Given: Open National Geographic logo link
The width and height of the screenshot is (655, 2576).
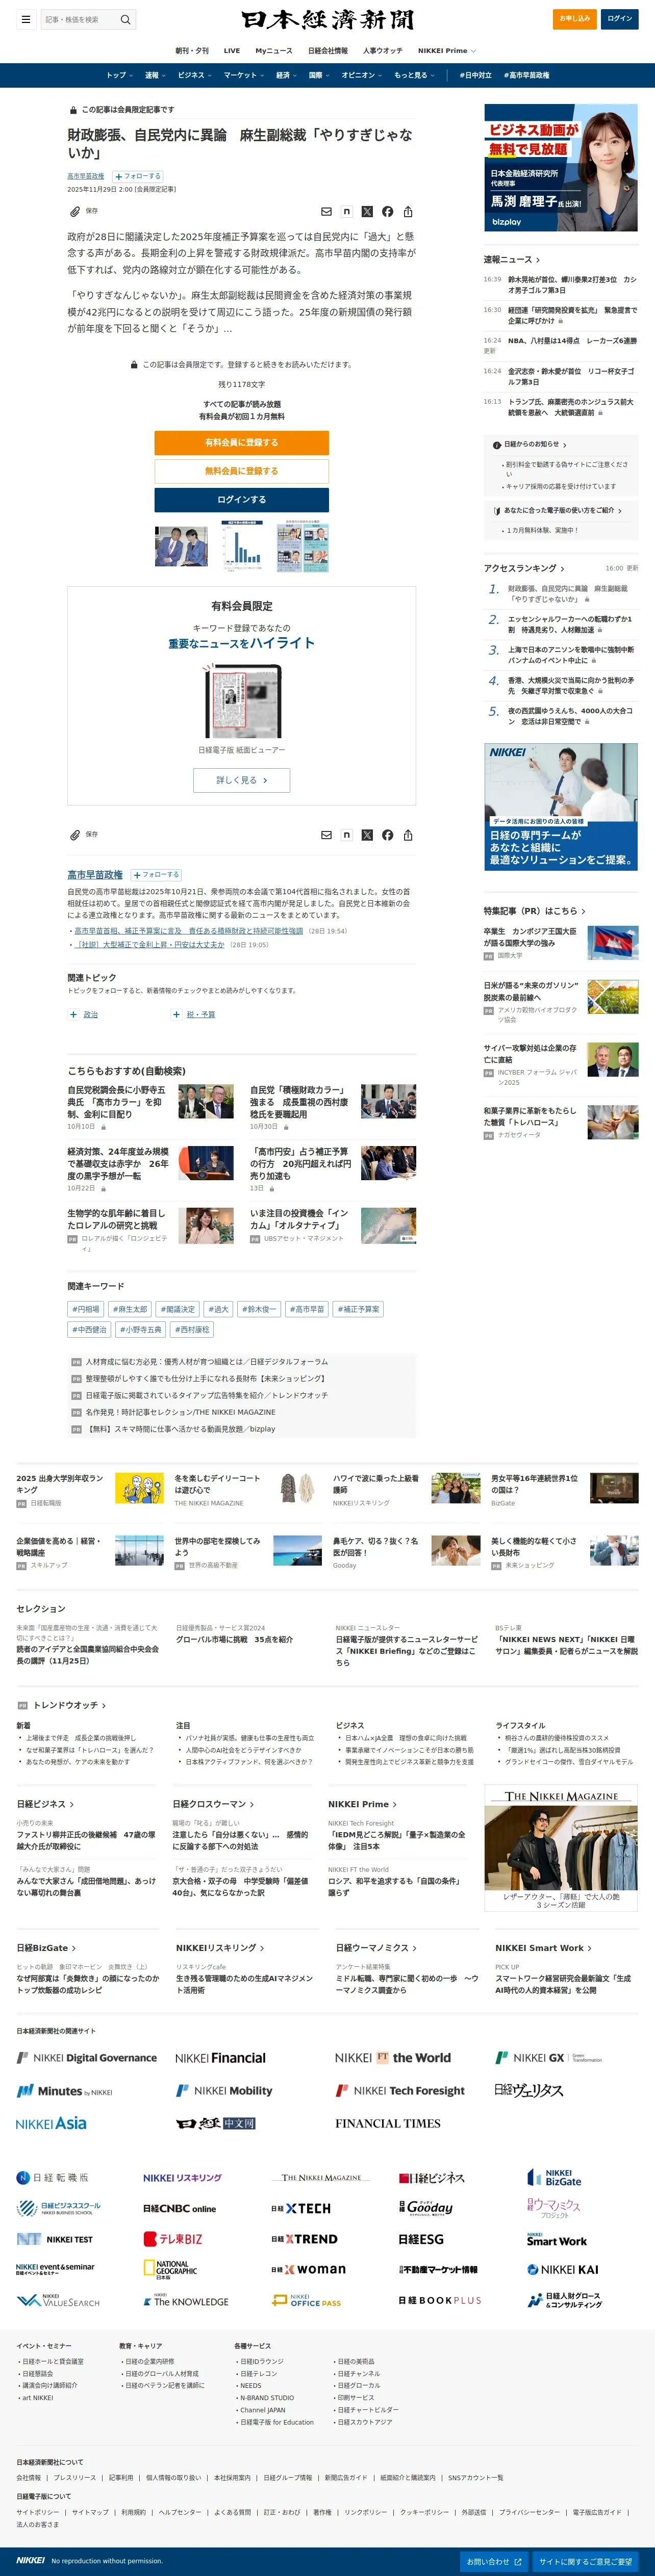Looking at the screenshot, I should click(x=170, y=2269).
